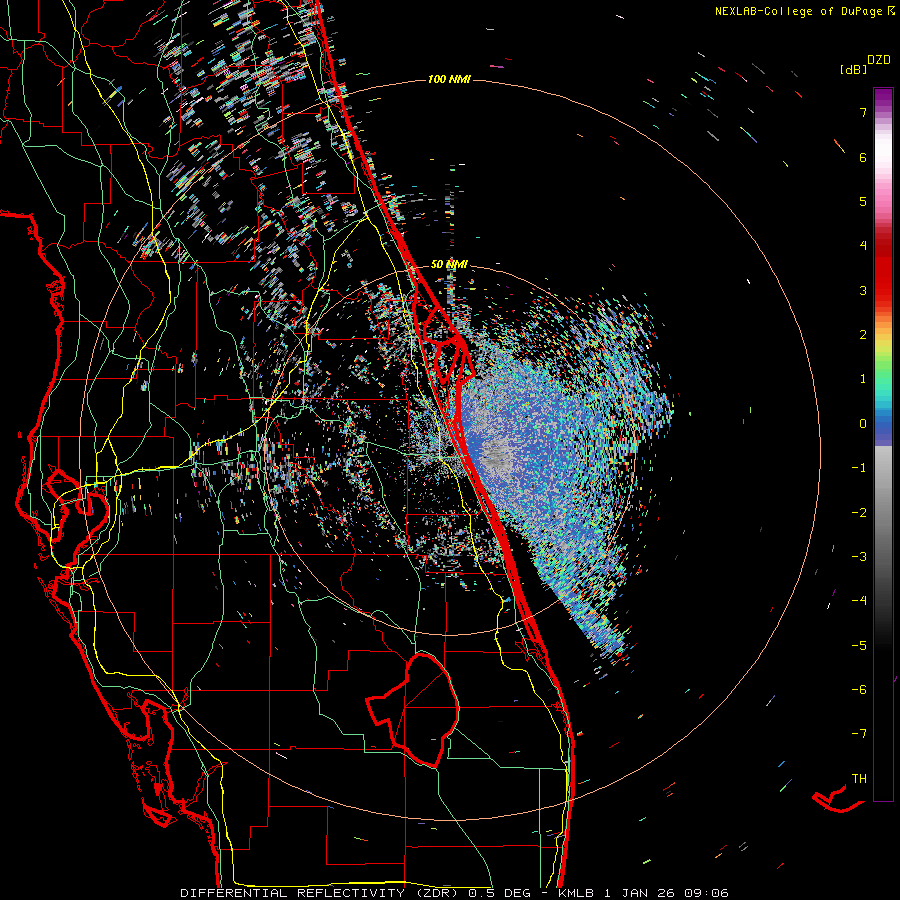Click the 100 NMI range ring label
The image size is (900, 900).
coord(449,79)
